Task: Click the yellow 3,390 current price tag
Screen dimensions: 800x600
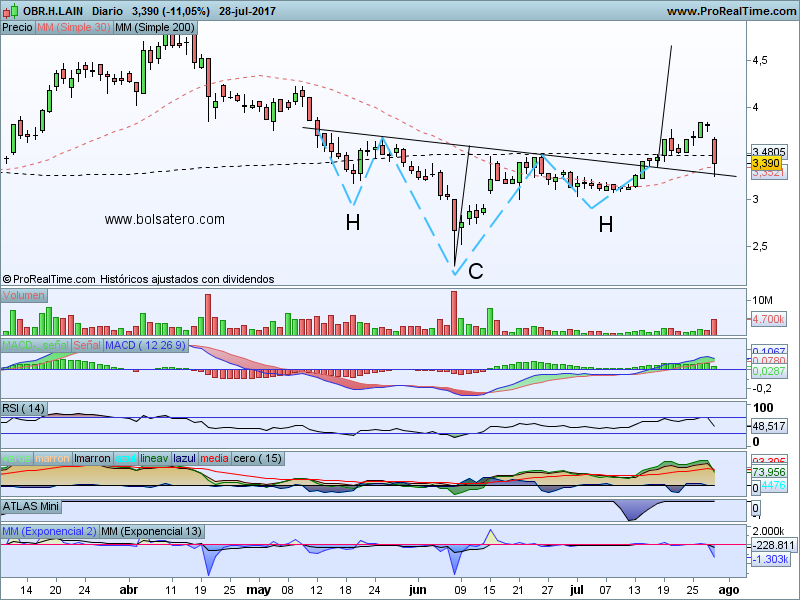Action: click(765, 163)
